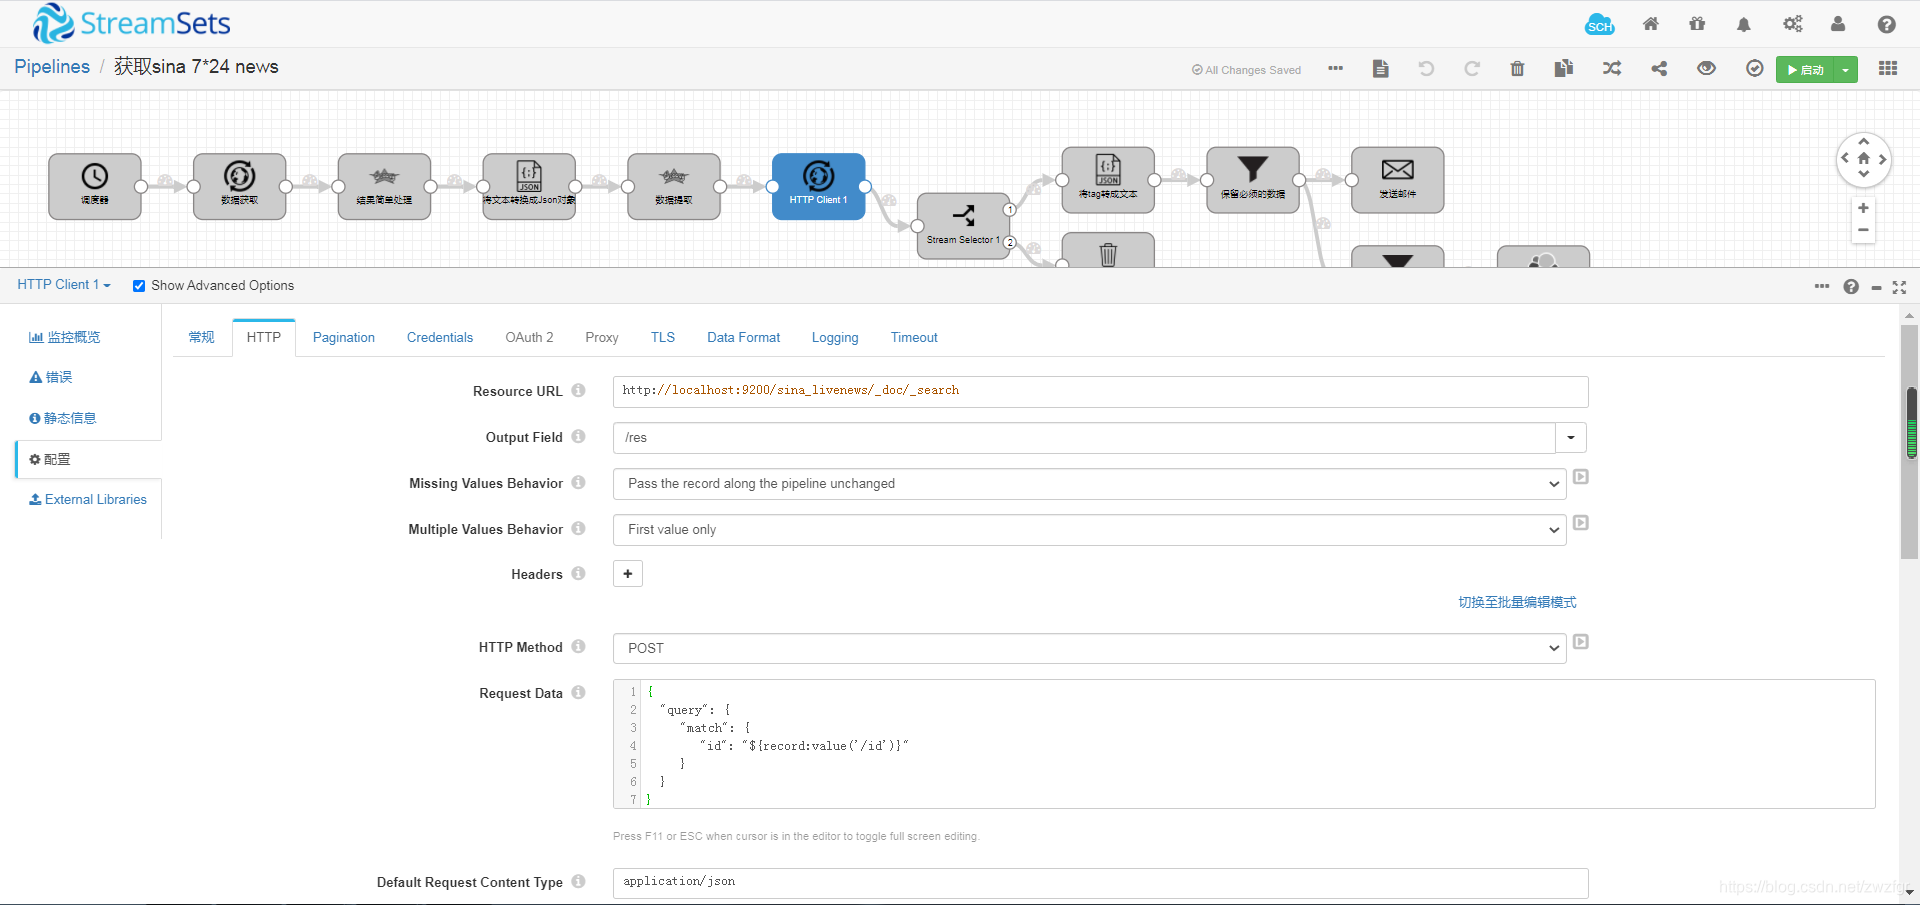1920x905 pixels.
Task: Select the 数据获取 stage node
Action: (240, 186)
